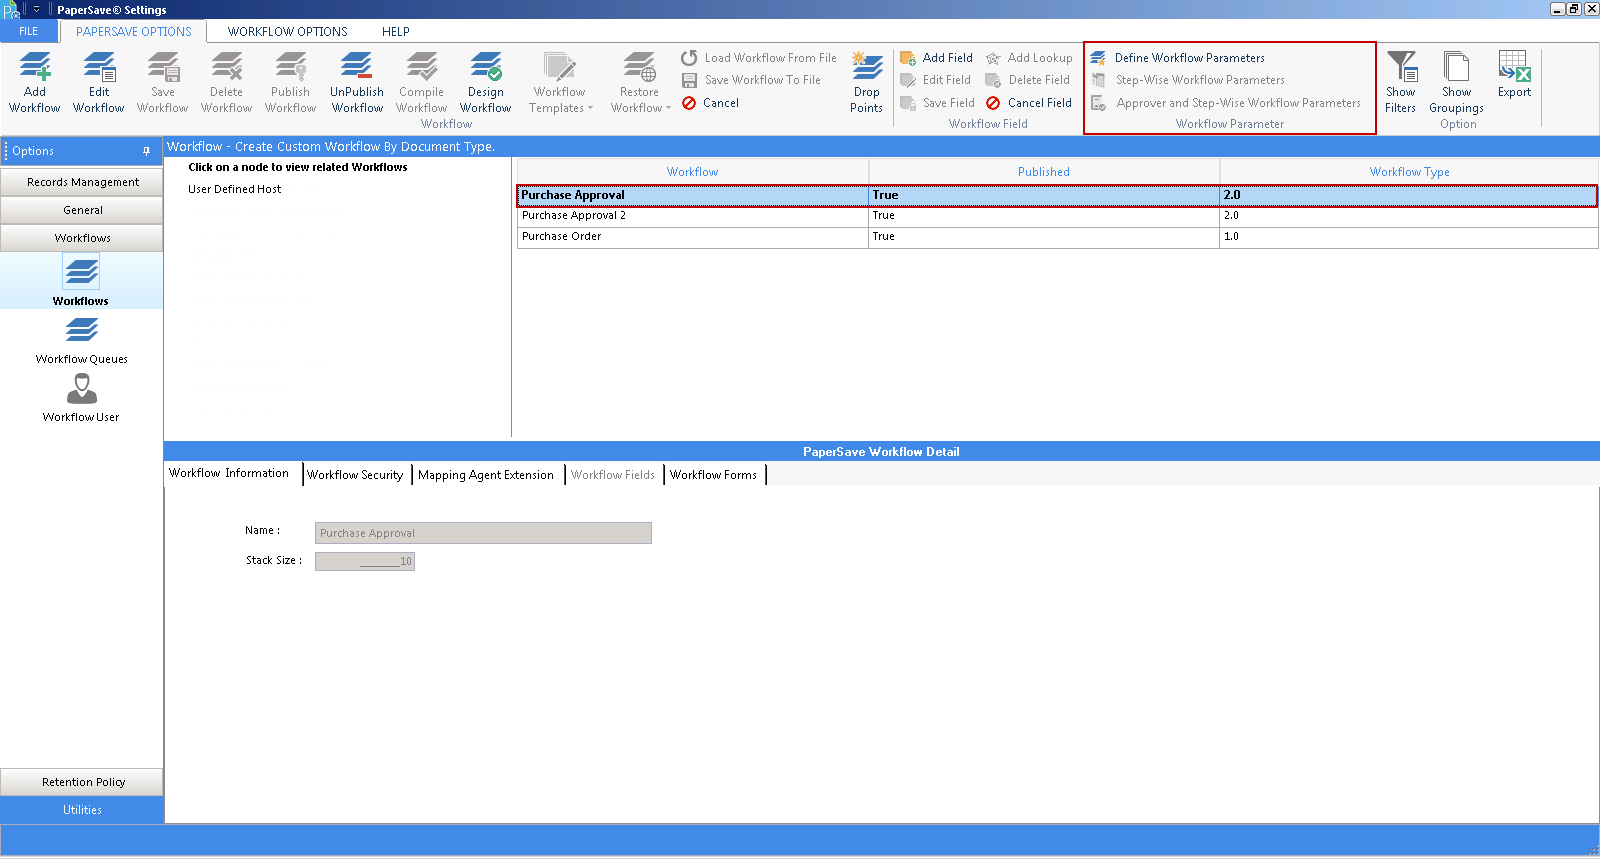Switch to the PAPERSAVE OPTIONS ribbon tab
The height and width of the screenshot is (859, 1600).
point(133,31)
